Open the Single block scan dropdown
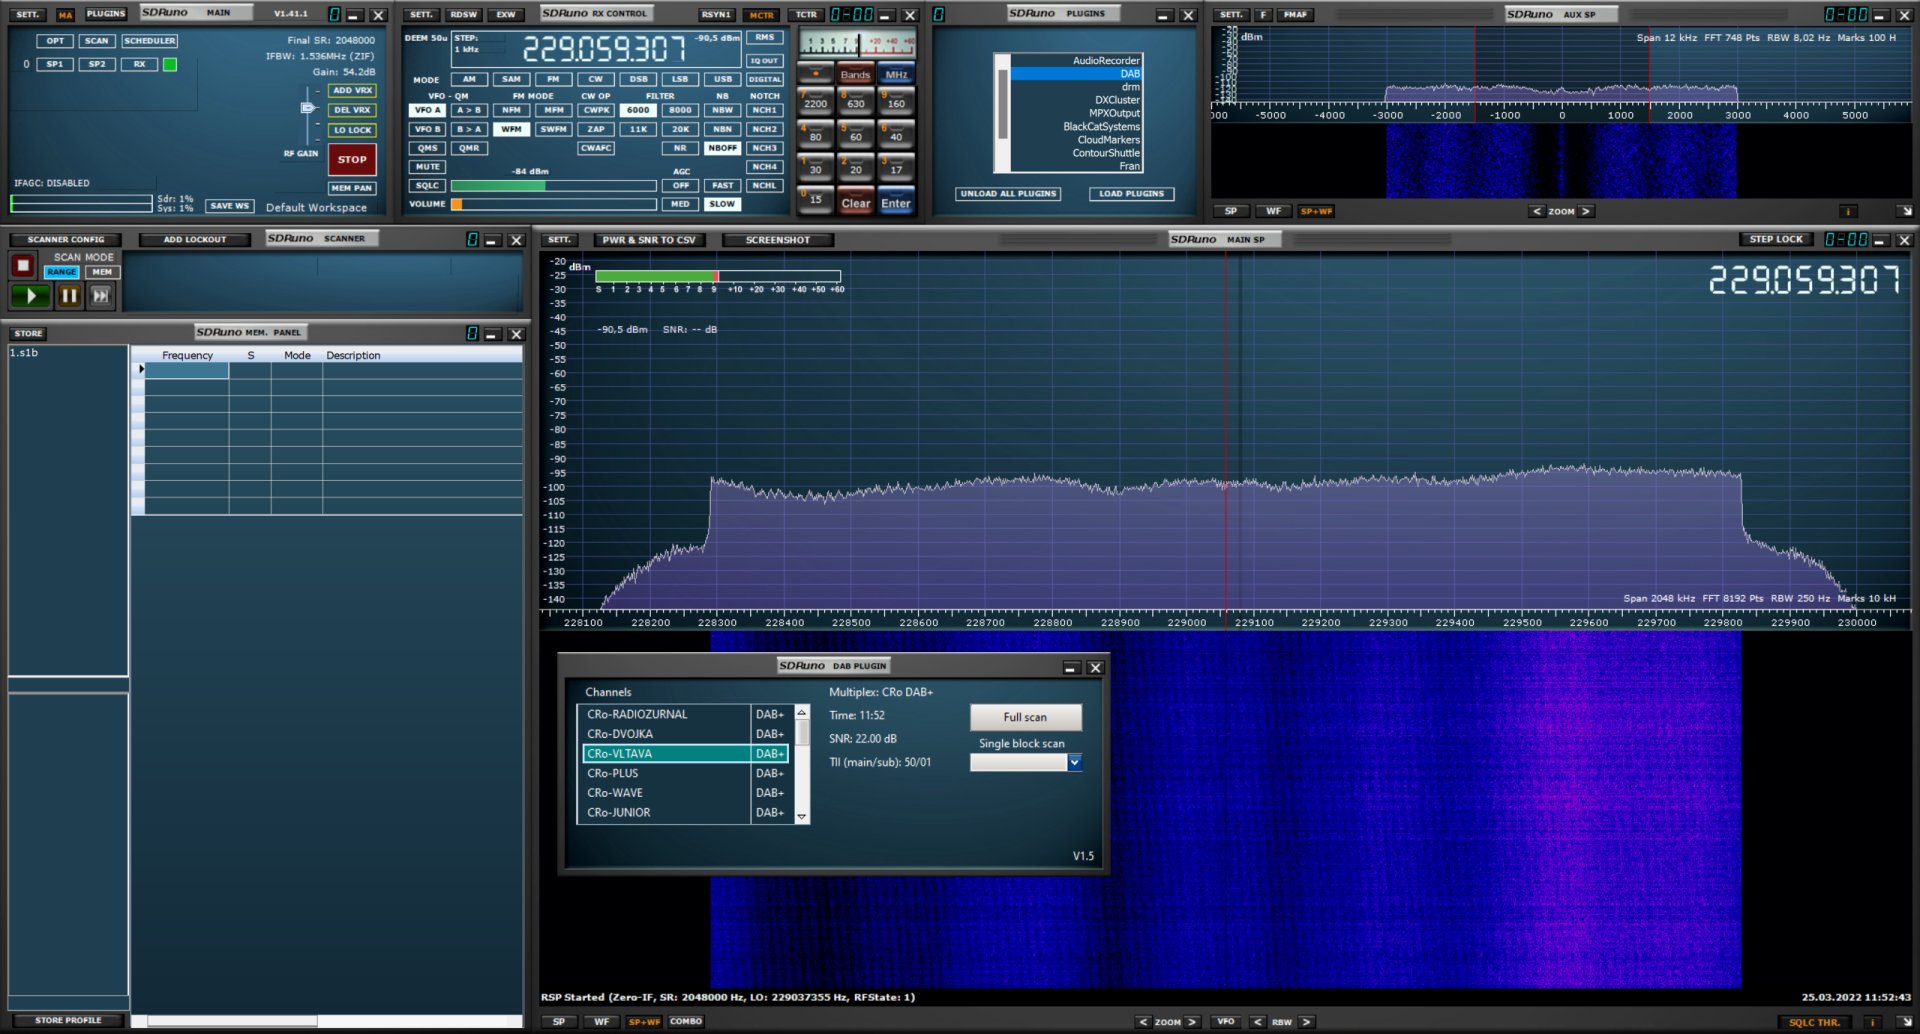This screenshot has width=1920, height=1034. (x=1074, y=763)
